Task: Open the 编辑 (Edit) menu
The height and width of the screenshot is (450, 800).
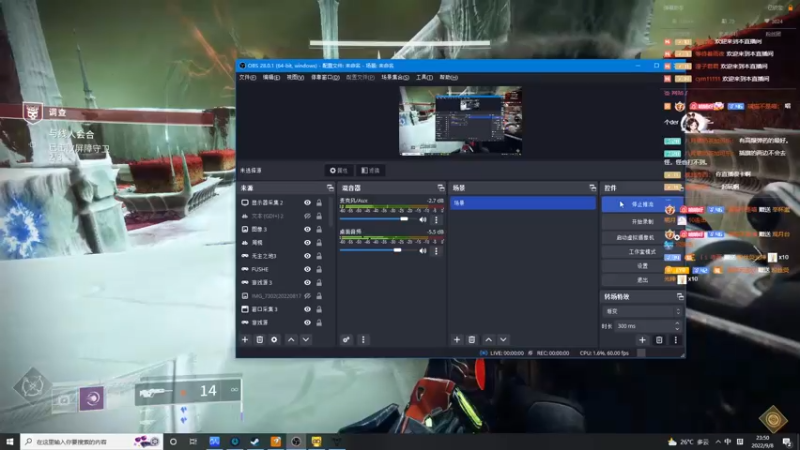Action: tap(271, 78)
